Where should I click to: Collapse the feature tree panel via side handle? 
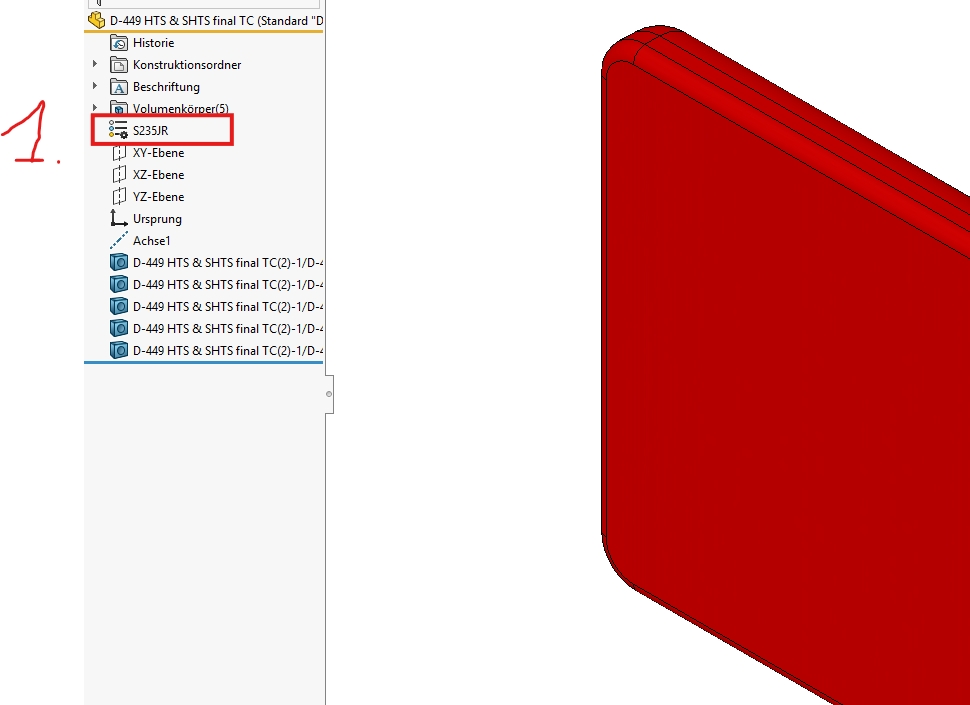click(x=329, y=394)
